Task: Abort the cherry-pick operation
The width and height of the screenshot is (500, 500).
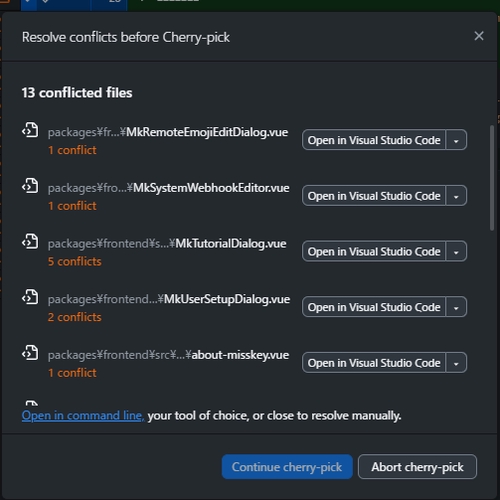Action: coord(417,467)
